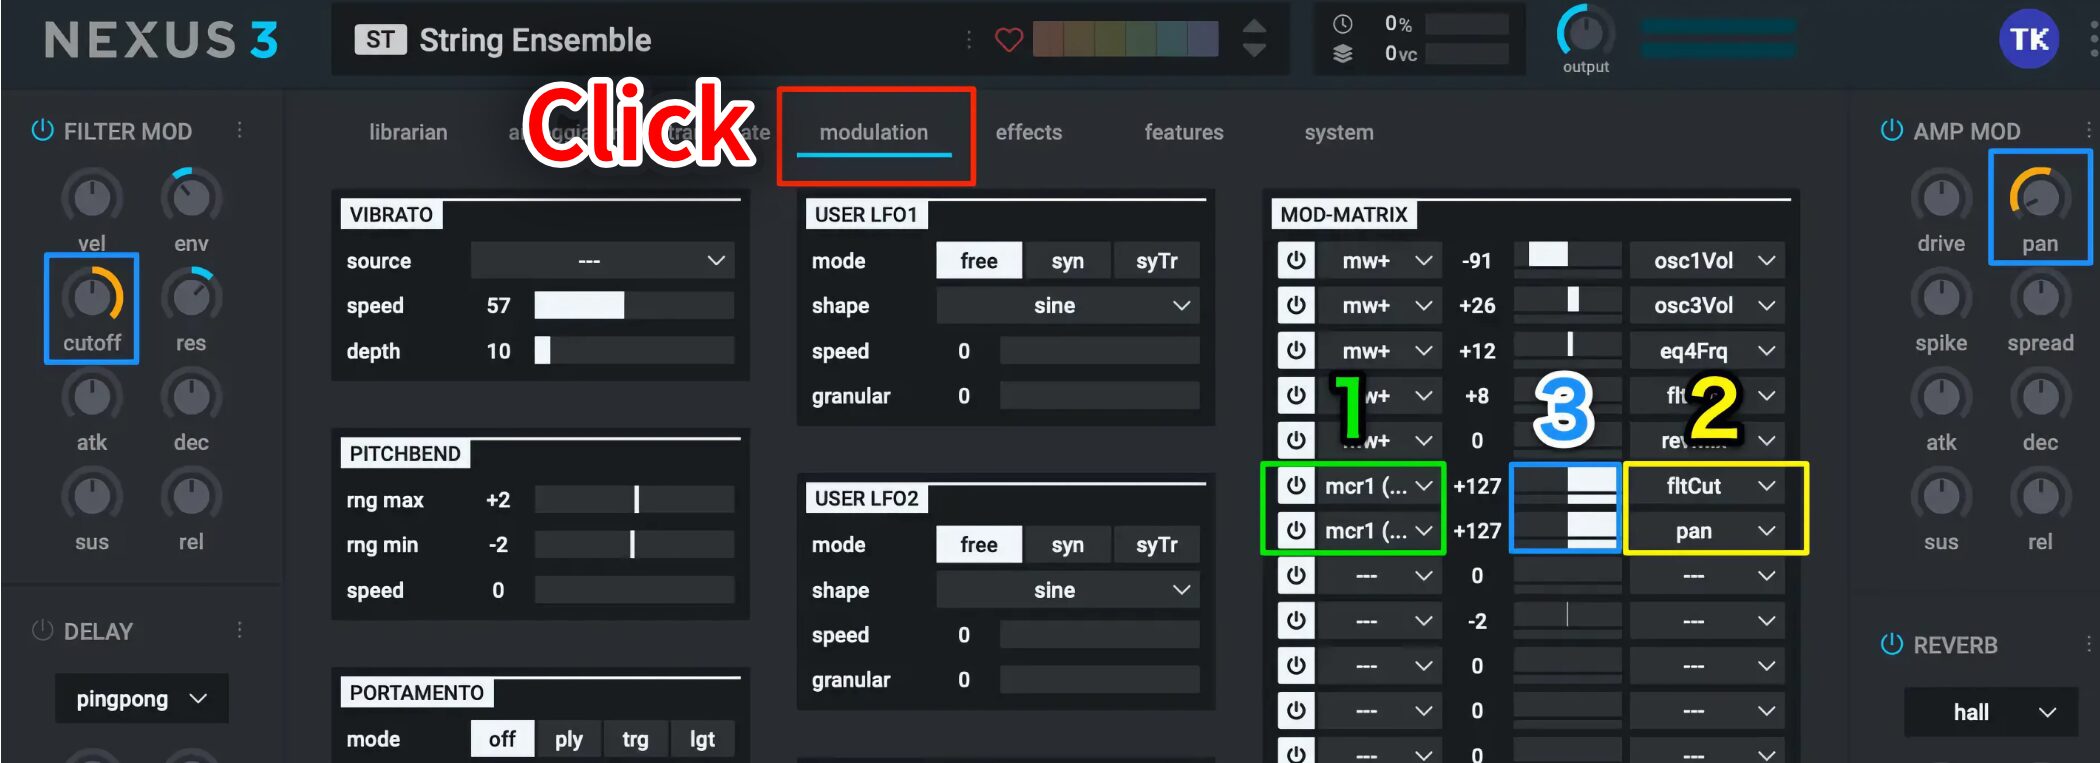Image resolution: width=2100 pixels, height=763 pixels.
Task: Click the vibrato depth slider
Action: pos(634,351)
